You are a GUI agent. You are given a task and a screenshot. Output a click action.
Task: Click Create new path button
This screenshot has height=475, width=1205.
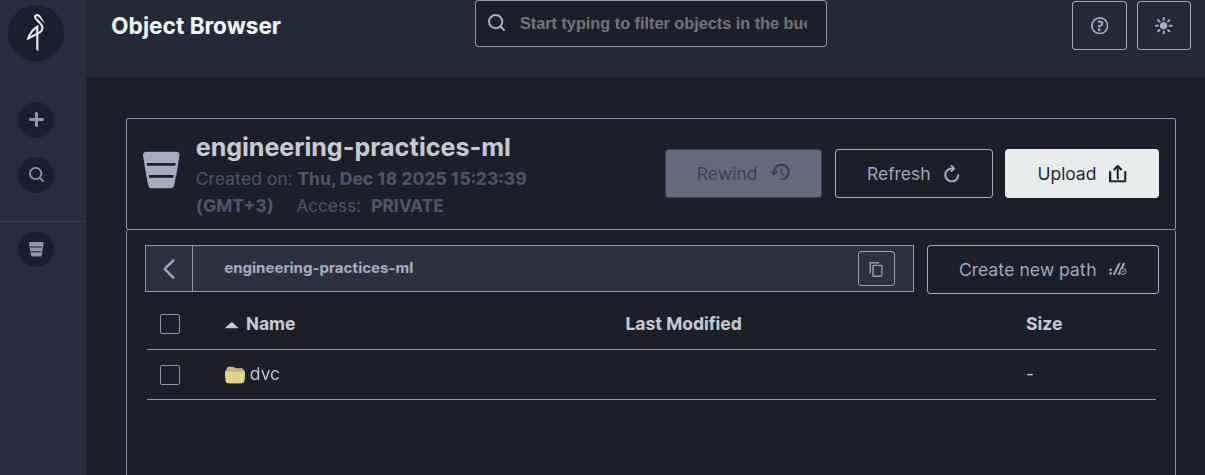[x=1042, y=270]
